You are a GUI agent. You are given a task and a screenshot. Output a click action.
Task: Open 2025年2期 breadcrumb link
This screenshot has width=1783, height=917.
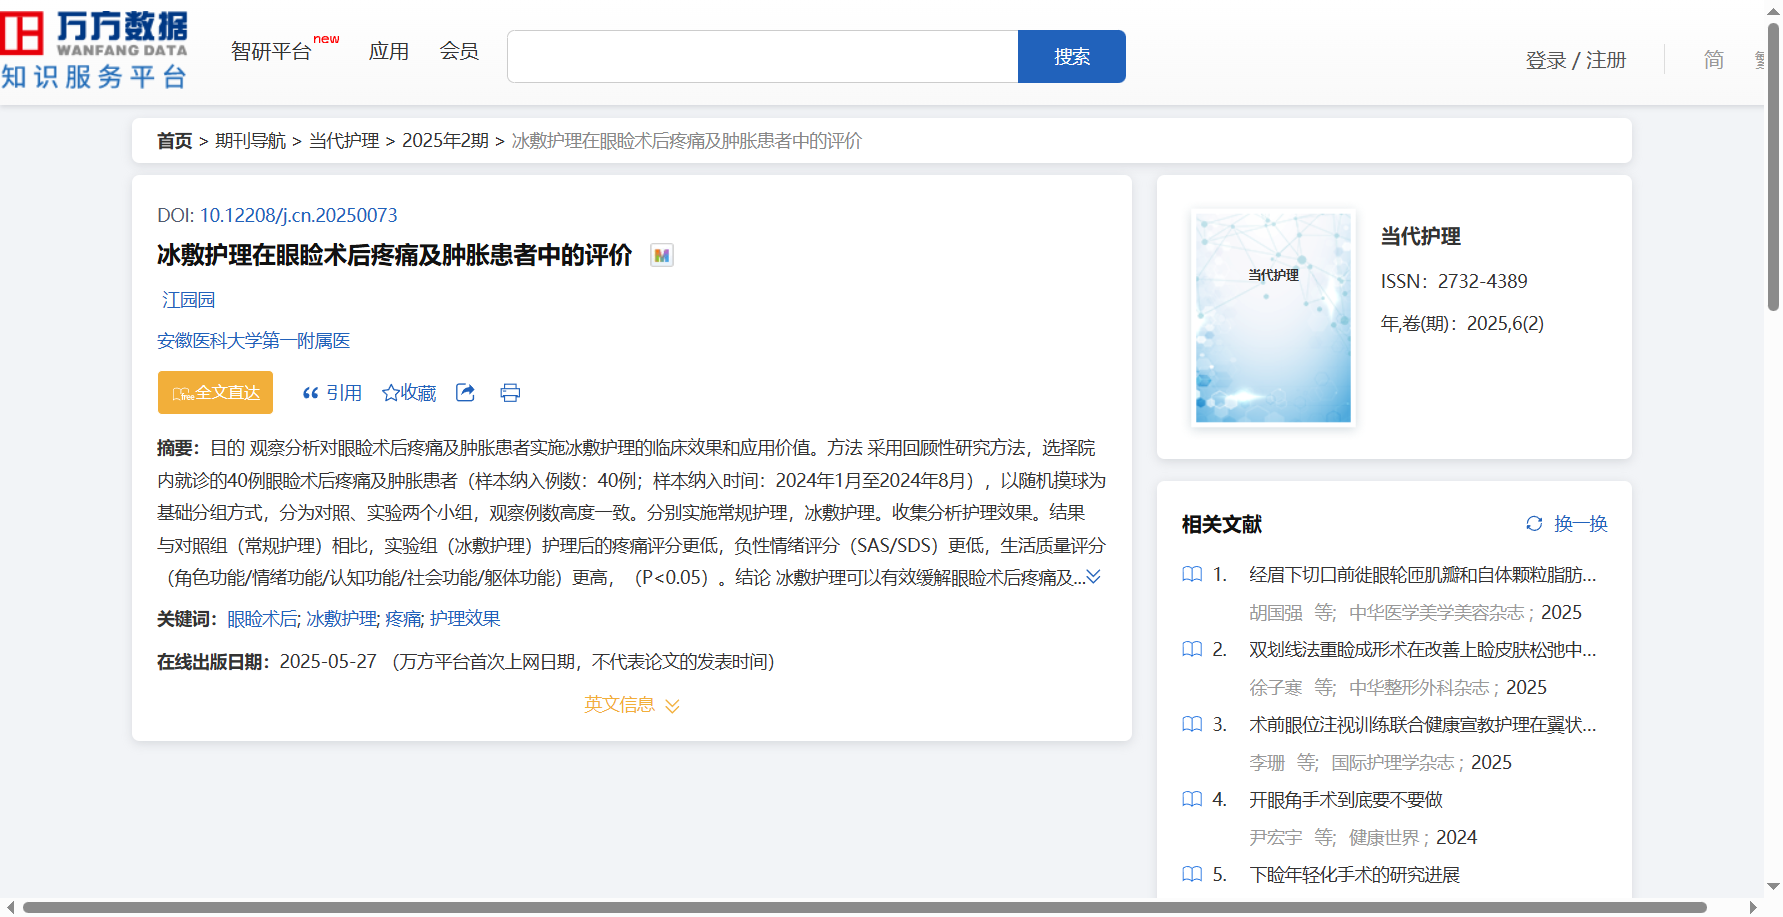446,141
